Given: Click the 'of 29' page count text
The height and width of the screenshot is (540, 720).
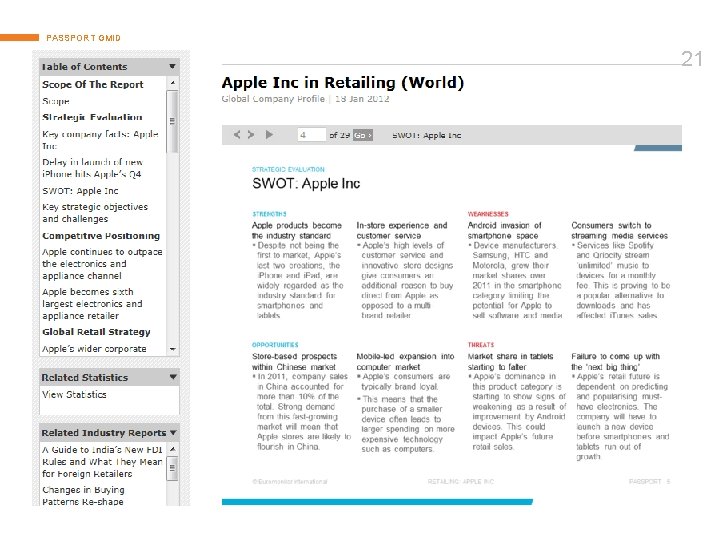Looking at the screenshot, I should (339, 135).
